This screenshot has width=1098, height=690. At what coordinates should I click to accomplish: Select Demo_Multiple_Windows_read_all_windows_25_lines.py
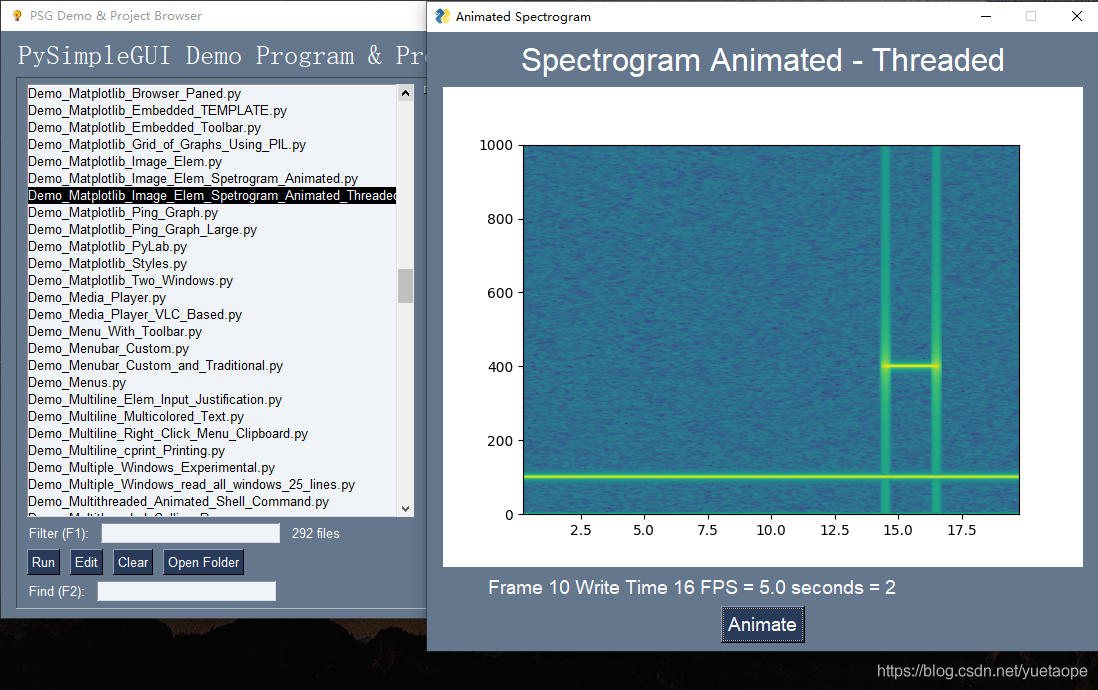pyautogui.click(x=211, y=484)
